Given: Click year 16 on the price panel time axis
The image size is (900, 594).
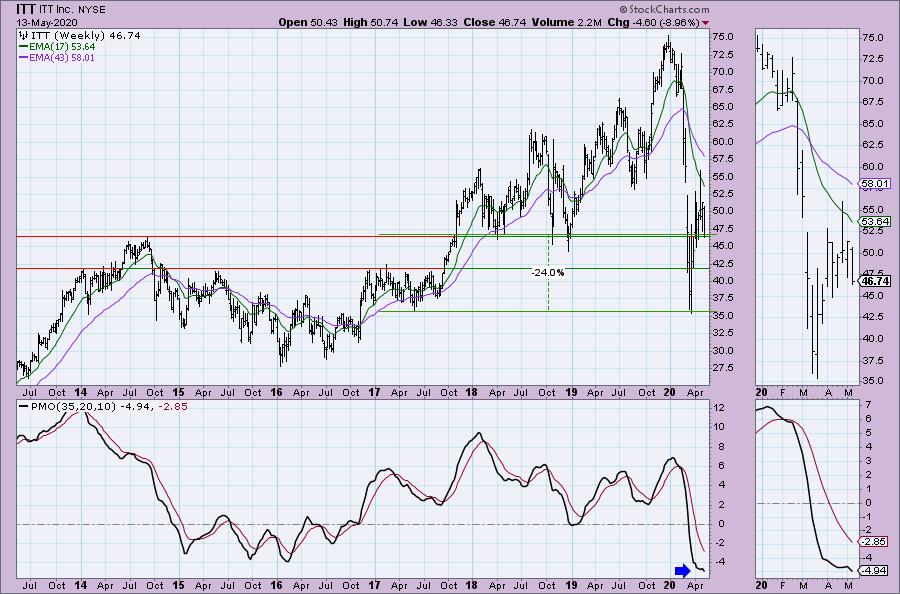Looking at the screenshot, I should (x=276, y=392).
